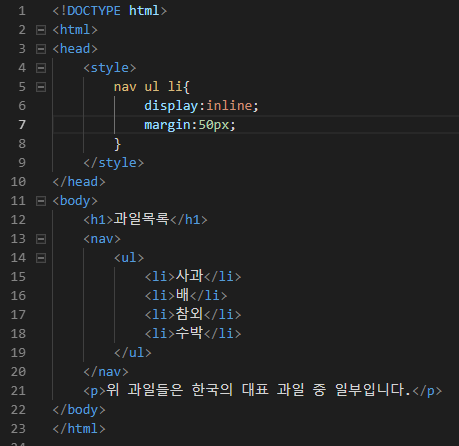Click the list item text '배'
This screenshot has width=459, height=446.
(182, 295)
